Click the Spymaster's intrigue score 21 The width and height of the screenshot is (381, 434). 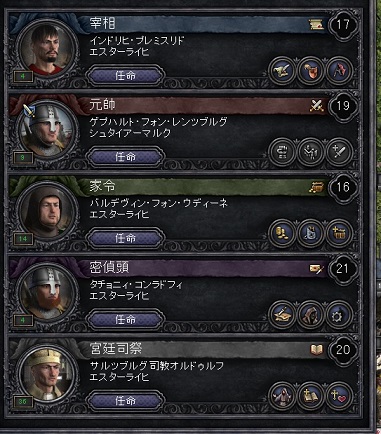click(343, 269)
